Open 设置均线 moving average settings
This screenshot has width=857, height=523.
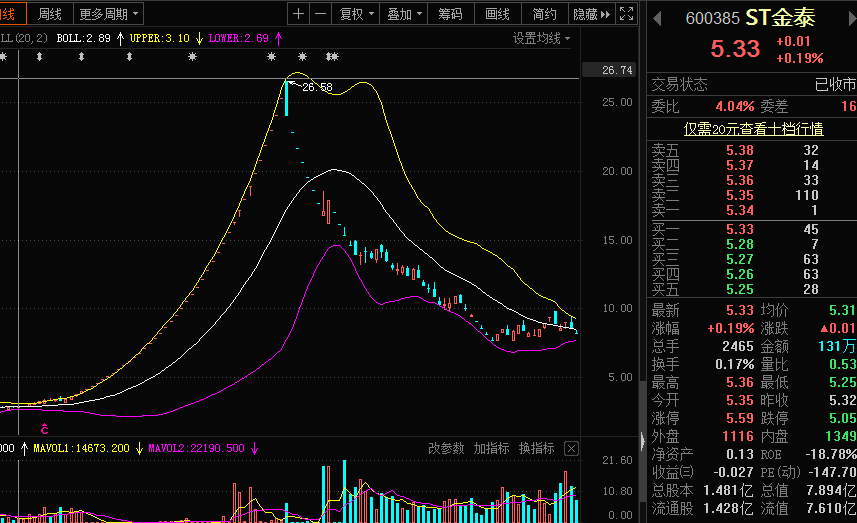(541, 38)
